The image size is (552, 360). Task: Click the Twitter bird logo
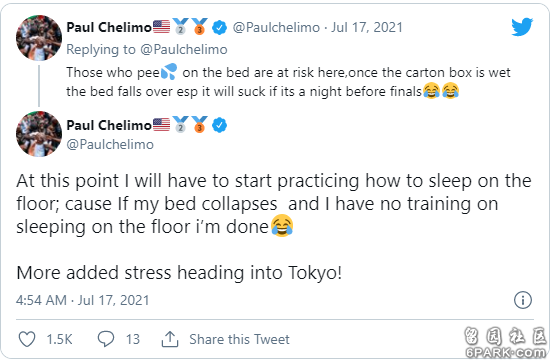click(522, 27)
